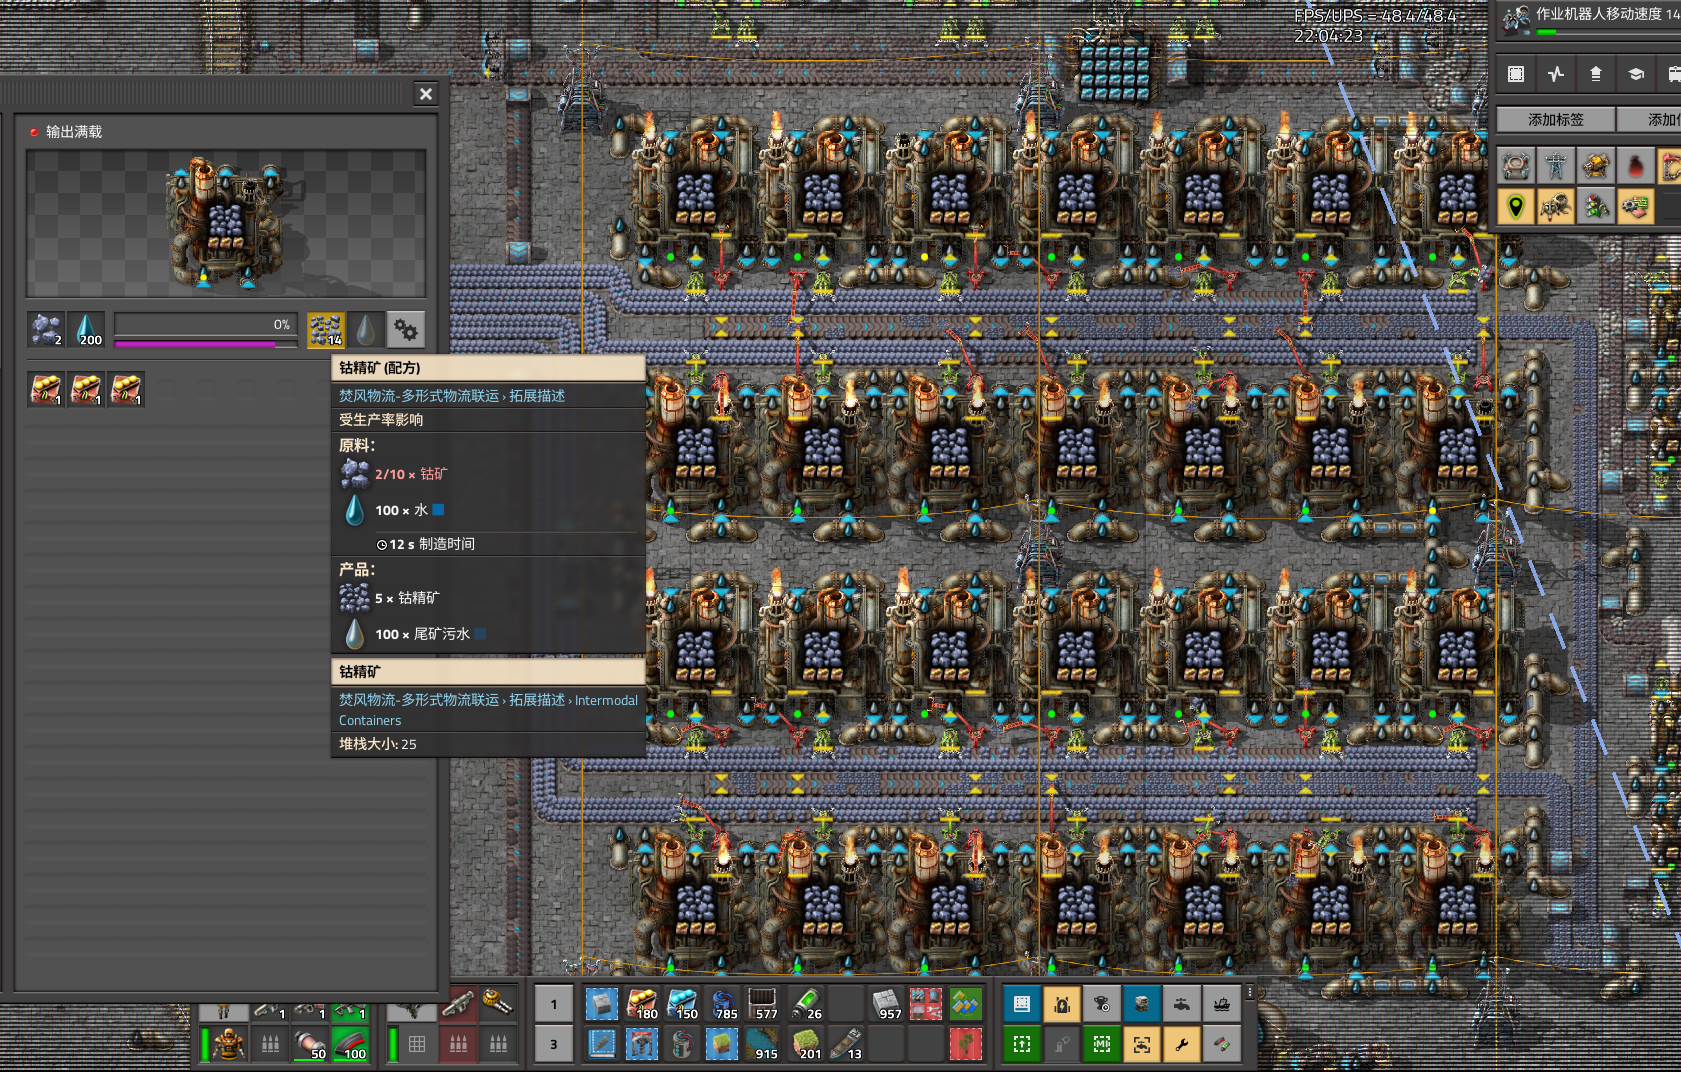Click the machine preview thumbnail
This screenshot has width=1681, height=1072.
(226, 224)
